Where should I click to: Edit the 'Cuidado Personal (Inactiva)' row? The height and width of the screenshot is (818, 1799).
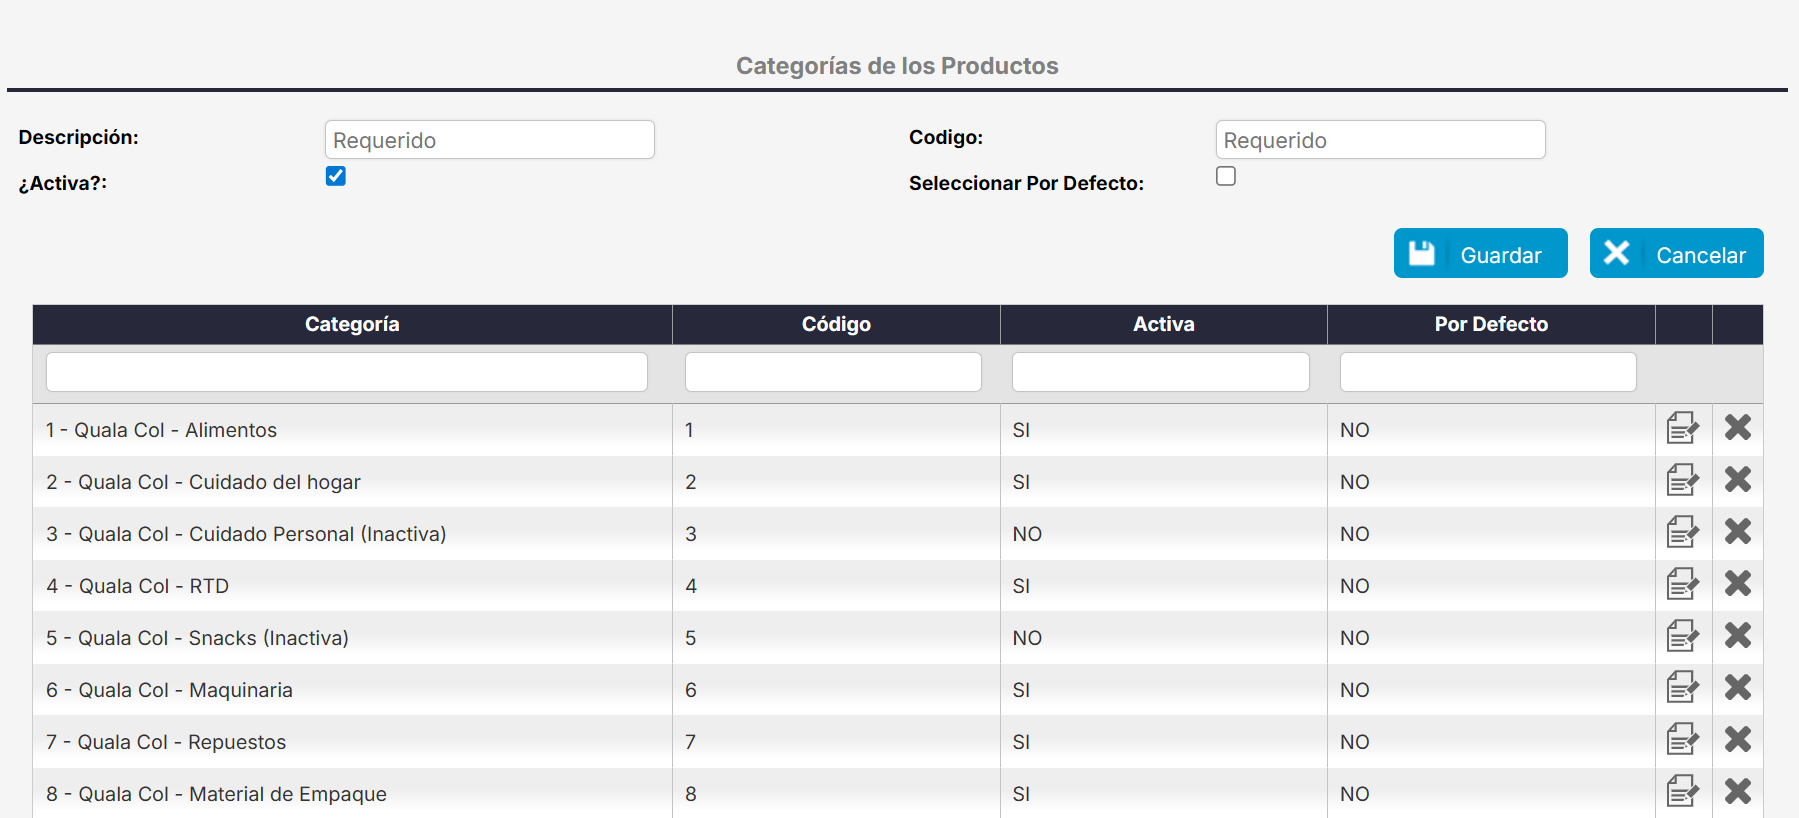[x=1683, y=532]
